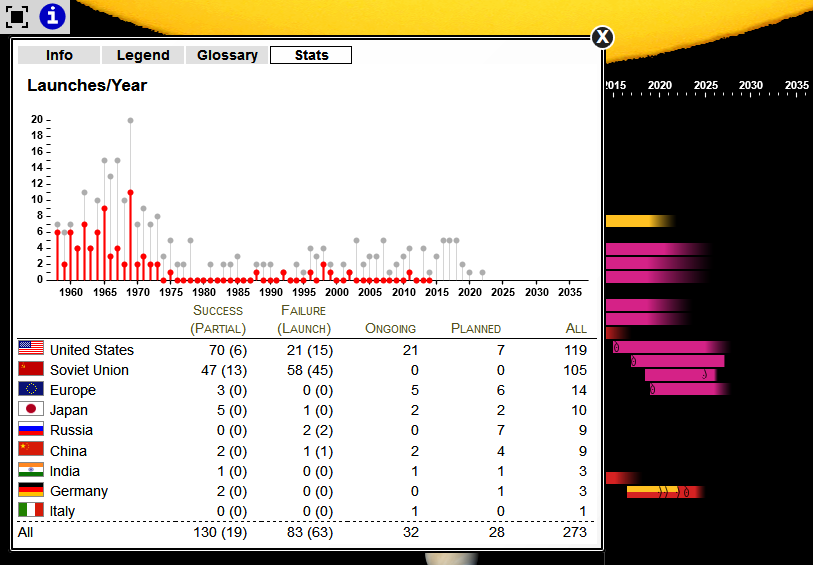Image resolution: width=813 pixels, height=565 pixels.
Task: Click United States success value 70 (6)
Action: (228, 350)
